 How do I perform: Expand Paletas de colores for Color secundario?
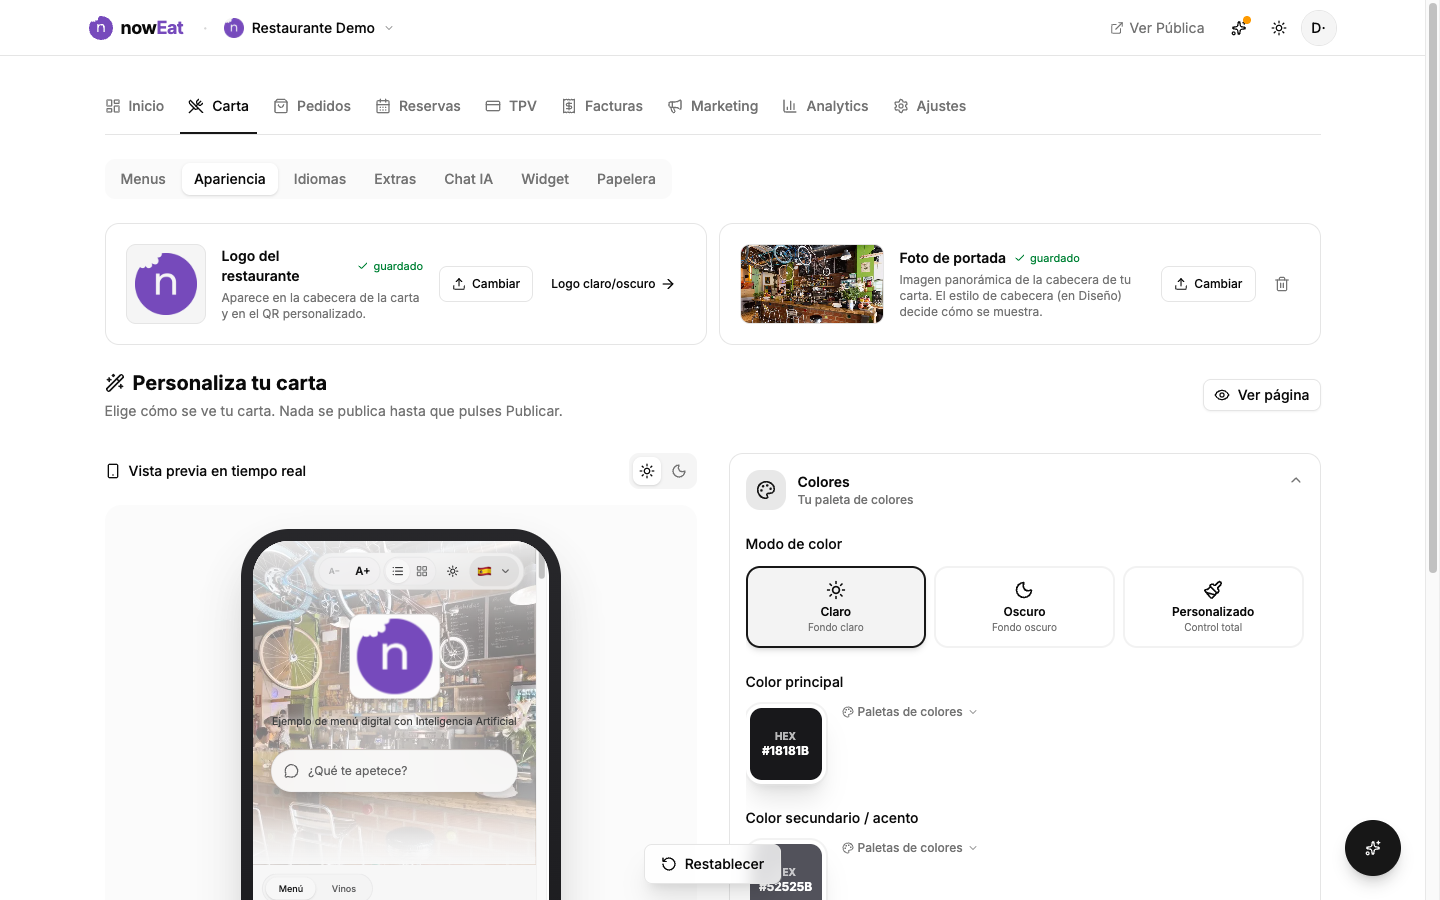pyautogui.click(x=910, y=848)
